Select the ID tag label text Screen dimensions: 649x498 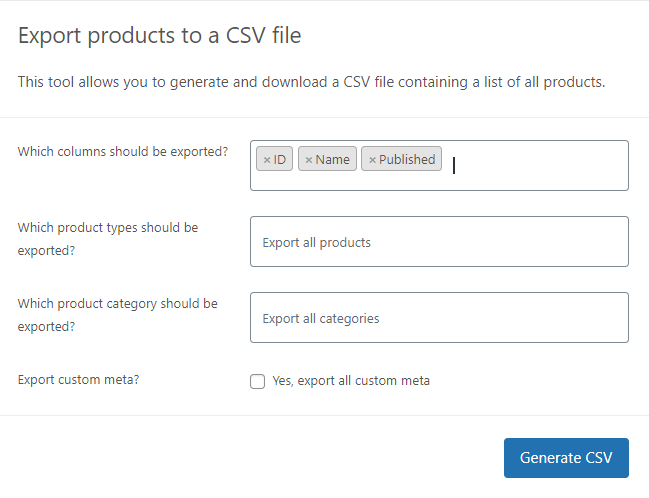(x=280, y=159)
